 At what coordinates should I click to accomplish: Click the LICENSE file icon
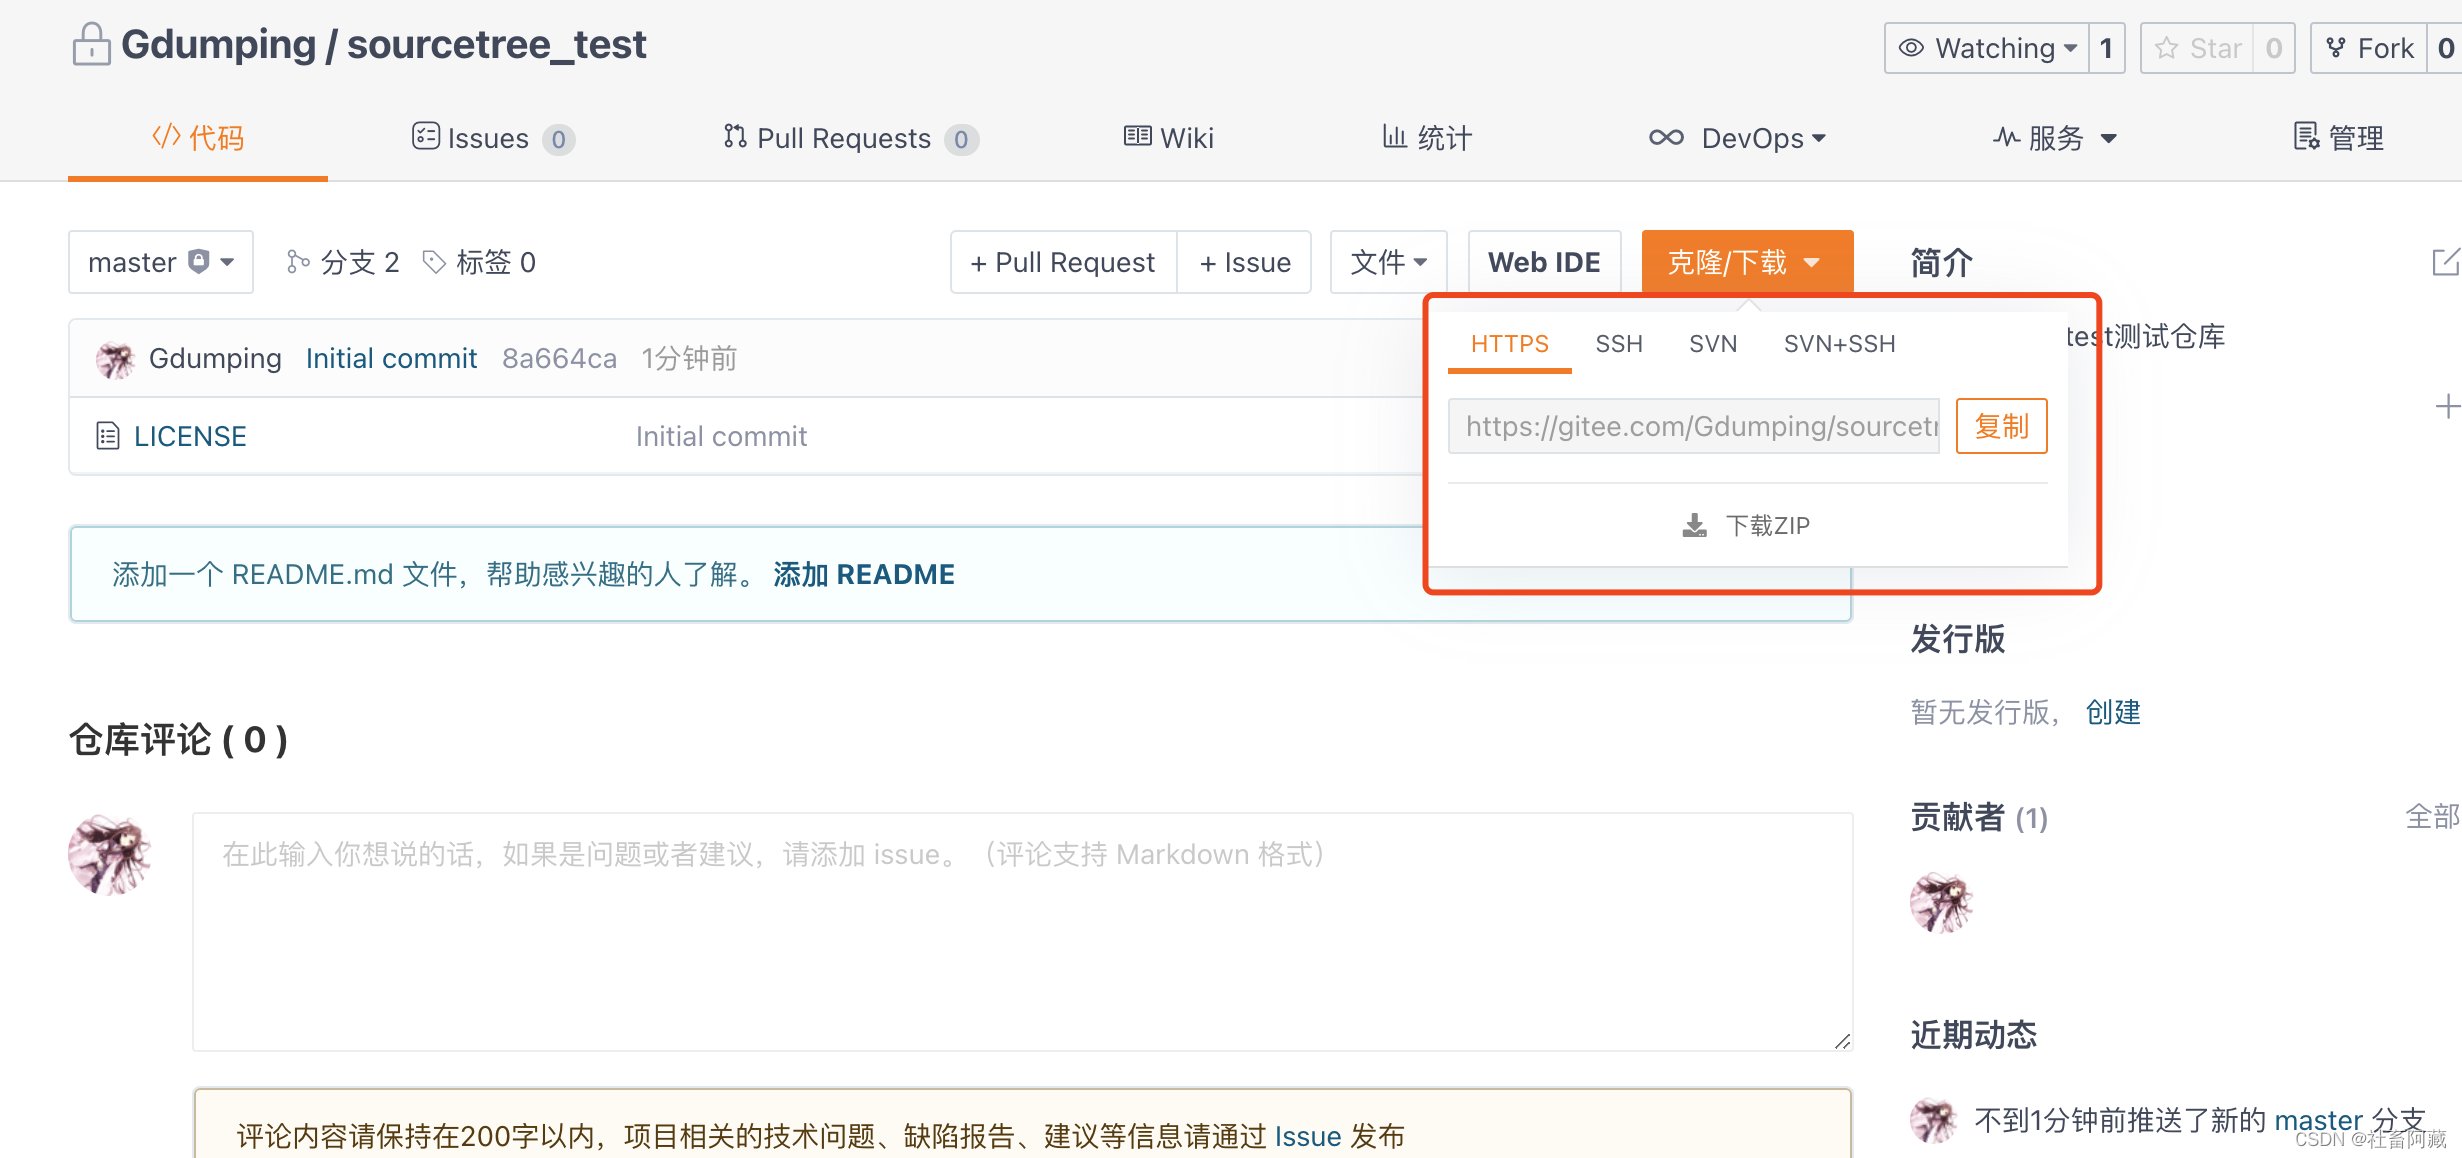(108, 436)
